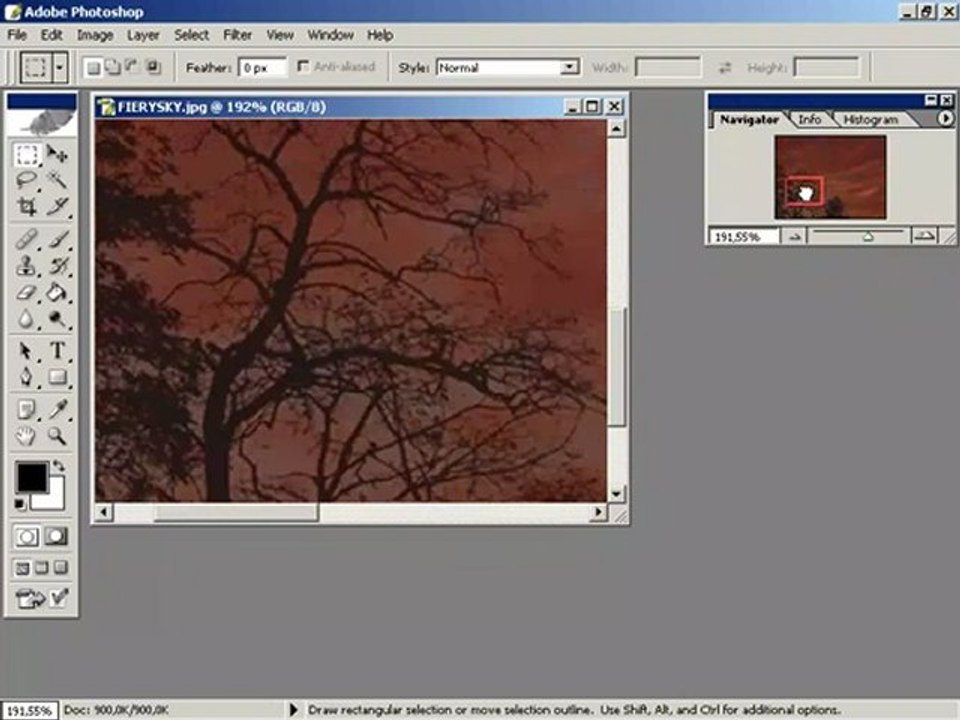The width and height of the screenshot is (960, 720).
Task: Toggle the Anti-aliased checkbox
Action: point(303,66)
